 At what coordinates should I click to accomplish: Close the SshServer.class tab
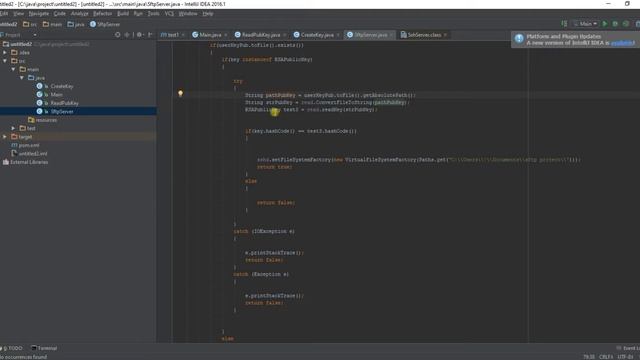[x=445, y=35]
